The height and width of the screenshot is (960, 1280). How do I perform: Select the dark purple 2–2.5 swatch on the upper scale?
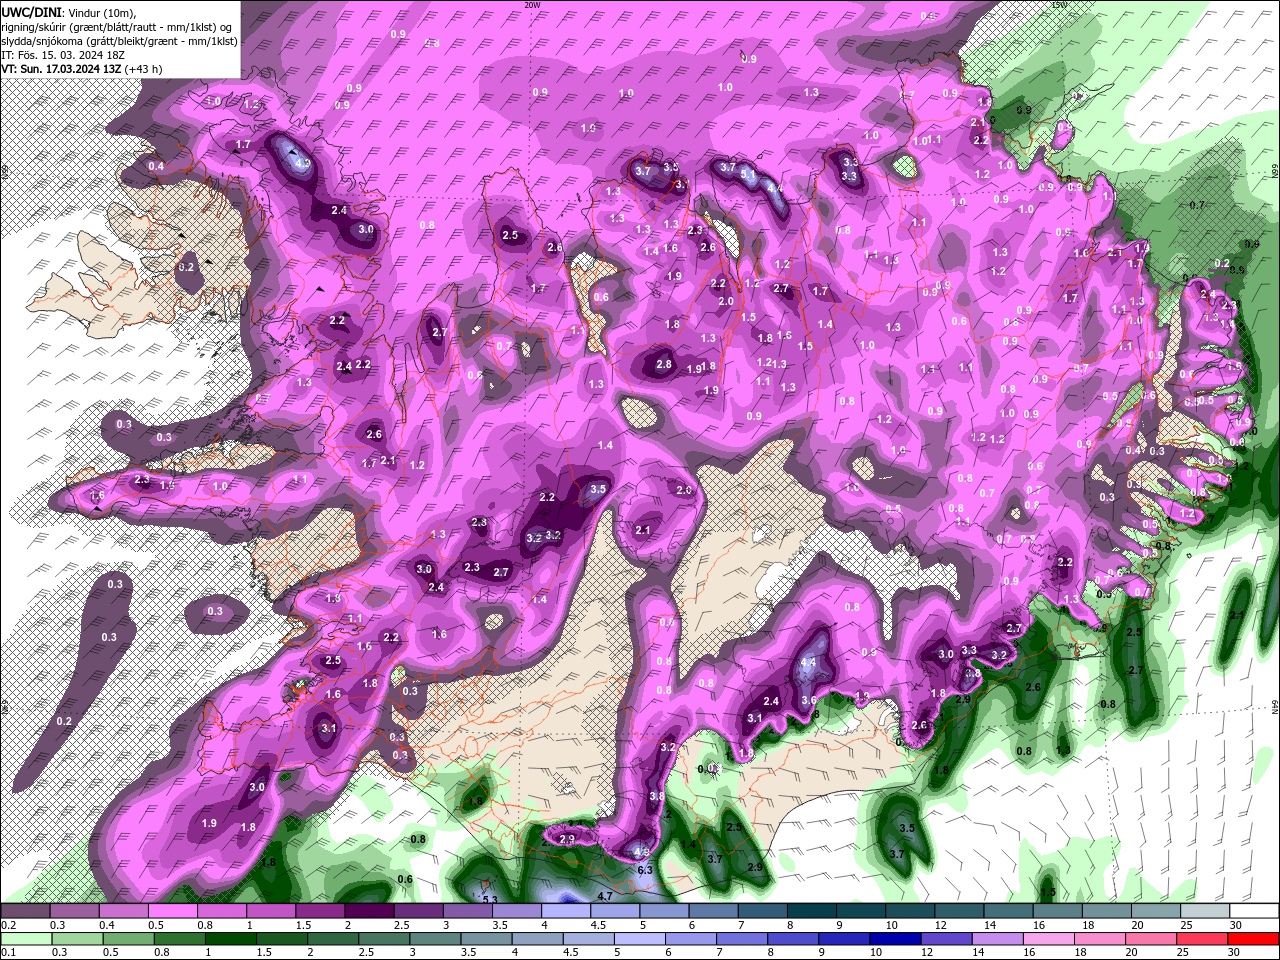point(369,911)
